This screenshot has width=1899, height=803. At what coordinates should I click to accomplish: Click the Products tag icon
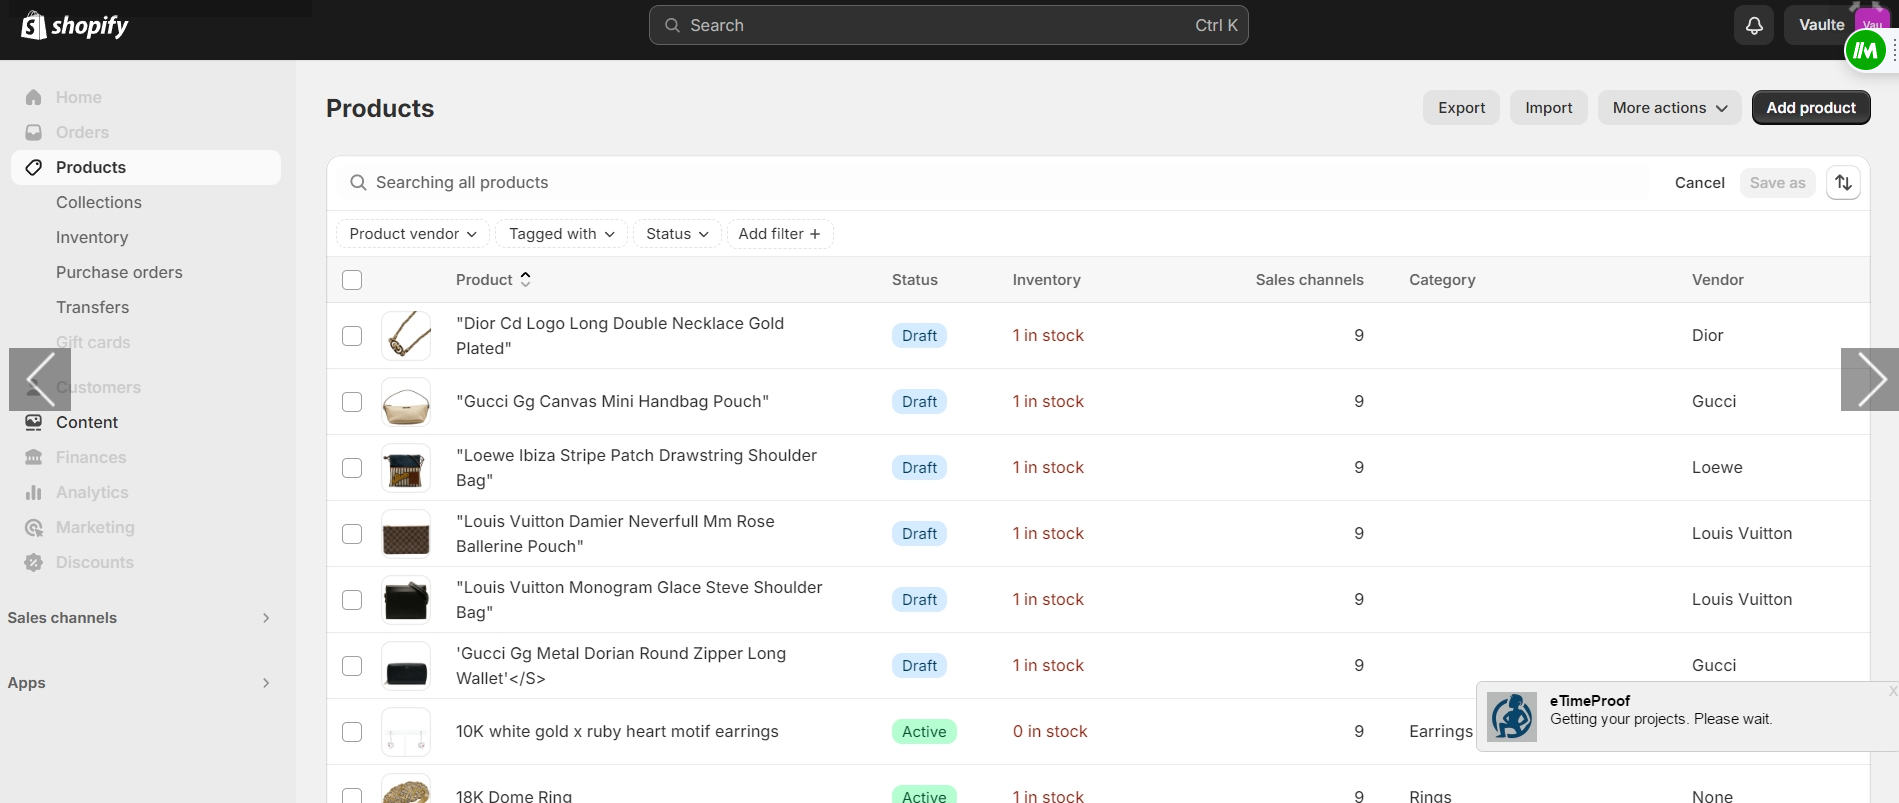click(x=34, y=167)
